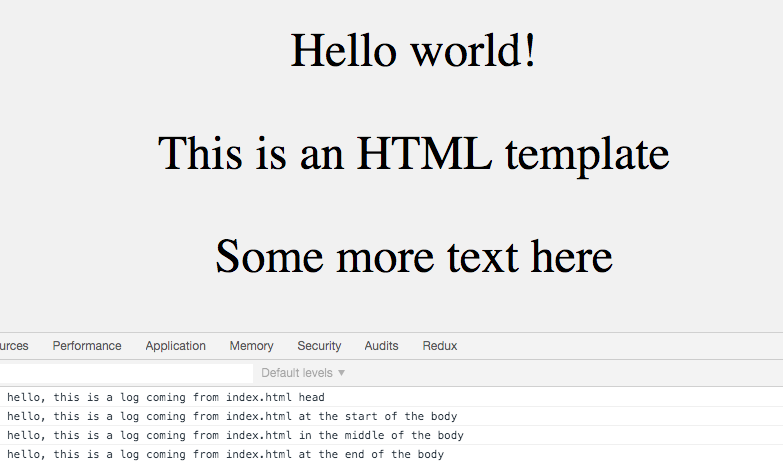This screenshot has height=461, width=783.
Task: Focus the console filter input field
Action: click(126, 373)
